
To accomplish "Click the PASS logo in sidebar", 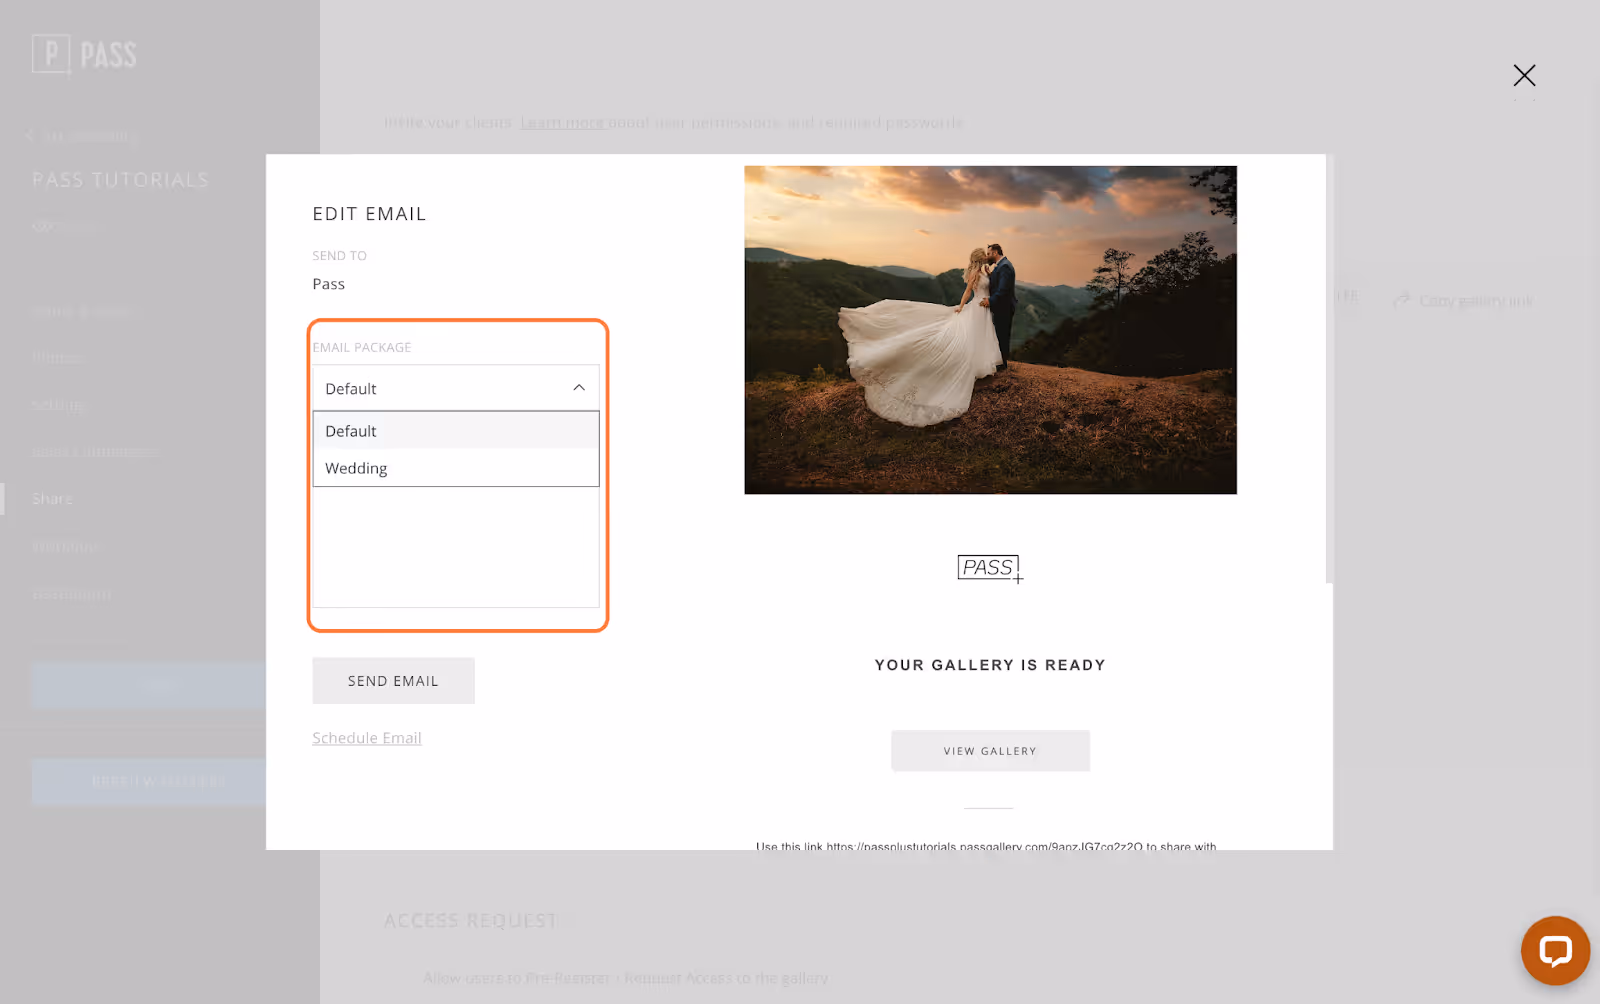I will coord(84,55).
